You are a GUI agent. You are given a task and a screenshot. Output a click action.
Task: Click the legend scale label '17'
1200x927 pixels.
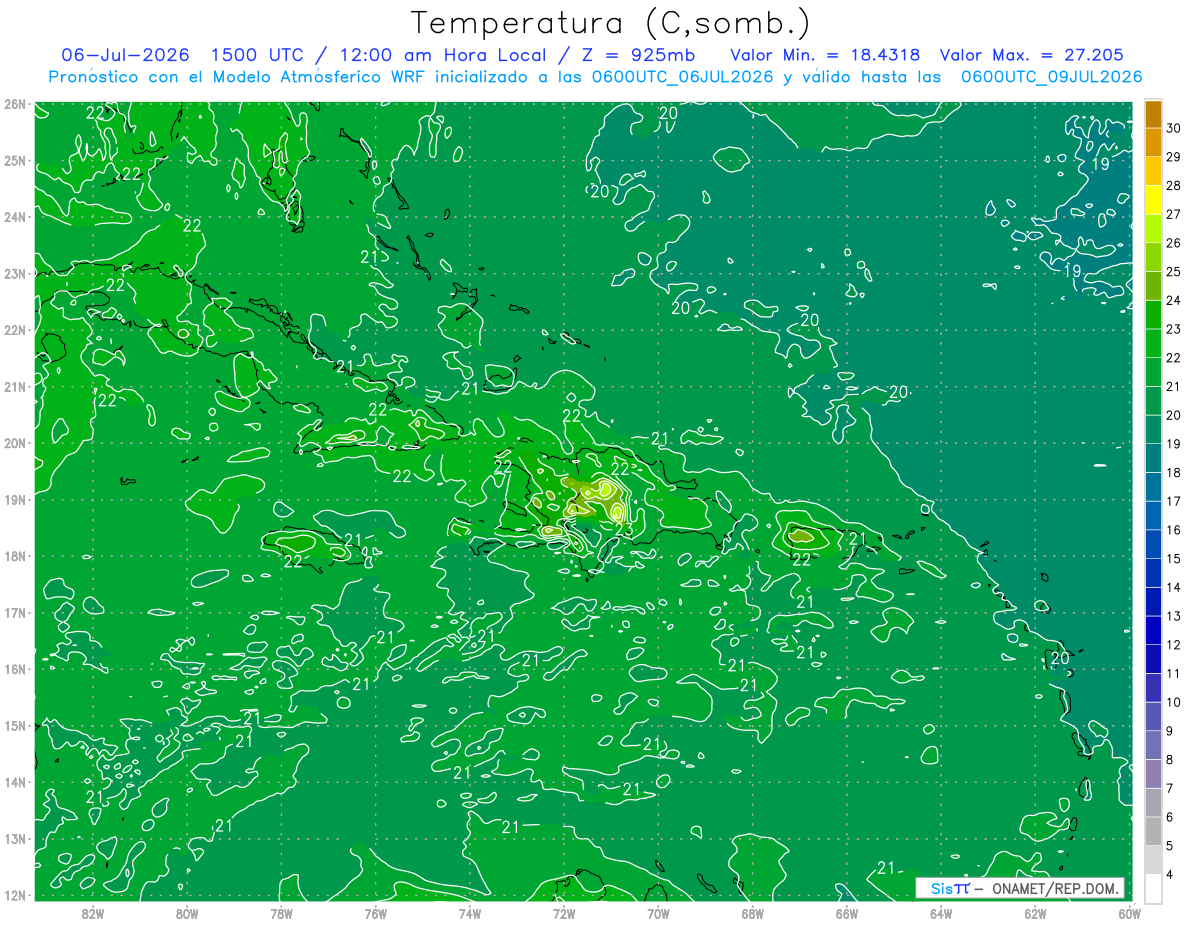pos(1173,501)
